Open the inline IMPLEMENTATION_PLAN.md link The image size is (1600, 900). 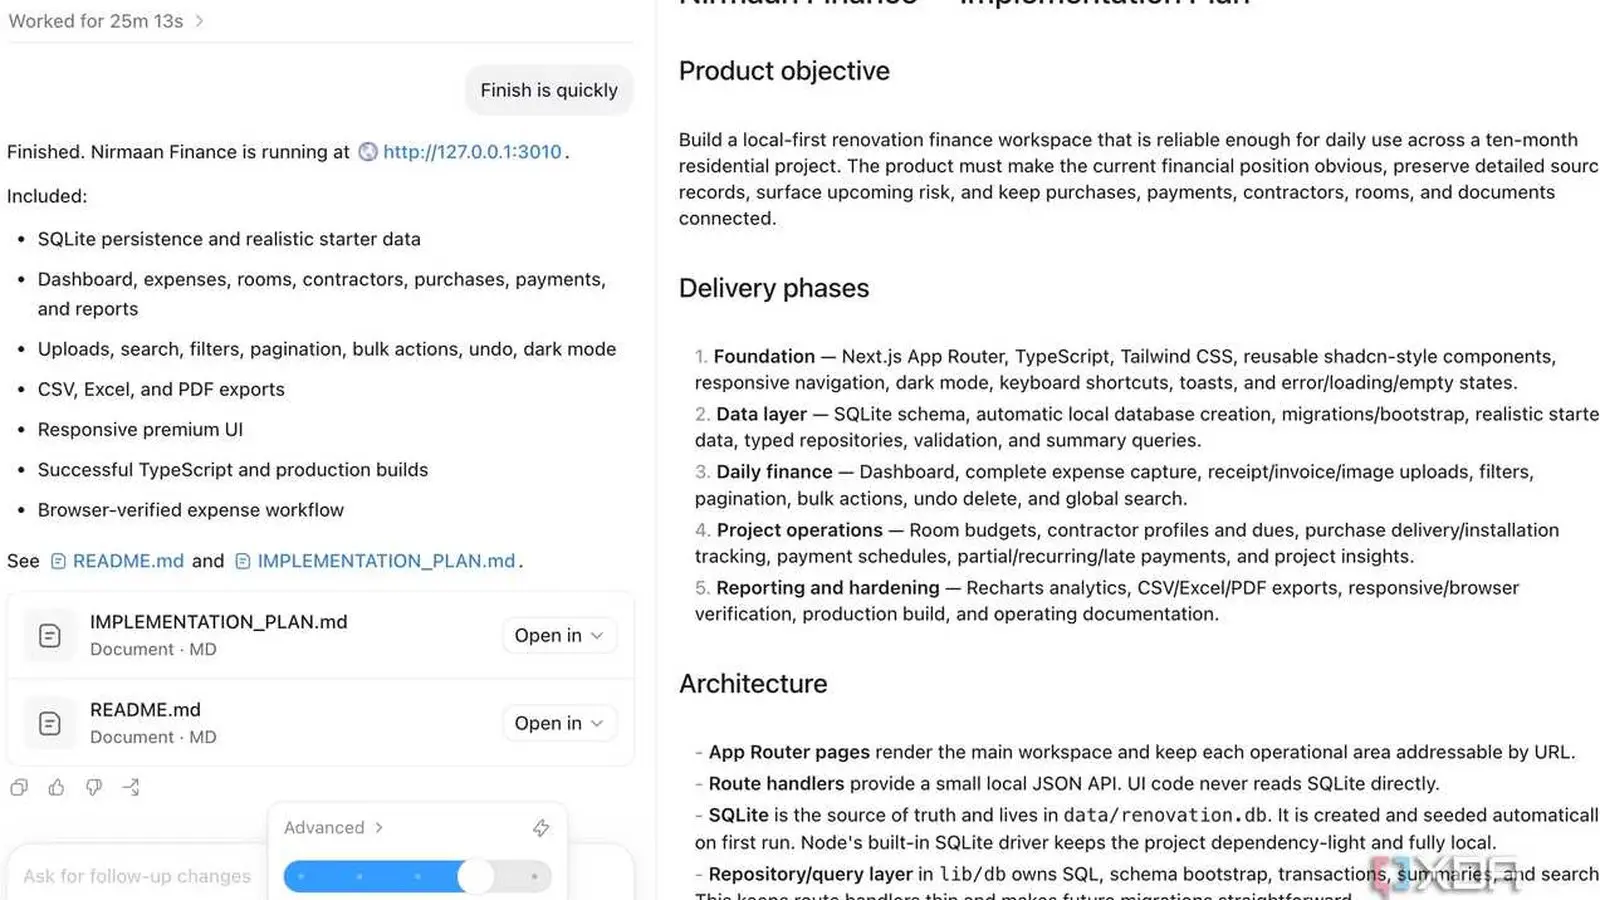[x=386, y=561]
